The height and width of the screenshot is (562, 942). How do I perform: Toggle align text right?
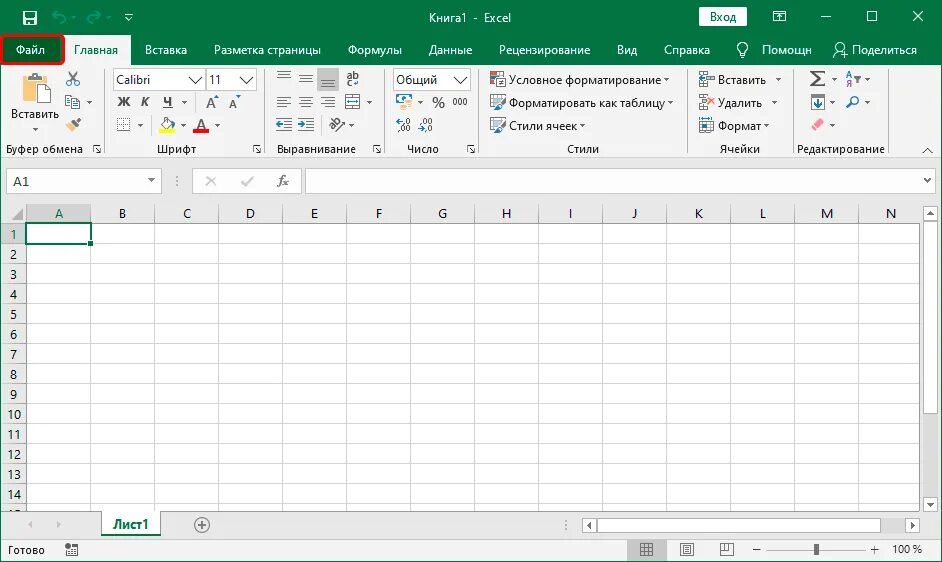pyautogui.click(x=328, y=102)
